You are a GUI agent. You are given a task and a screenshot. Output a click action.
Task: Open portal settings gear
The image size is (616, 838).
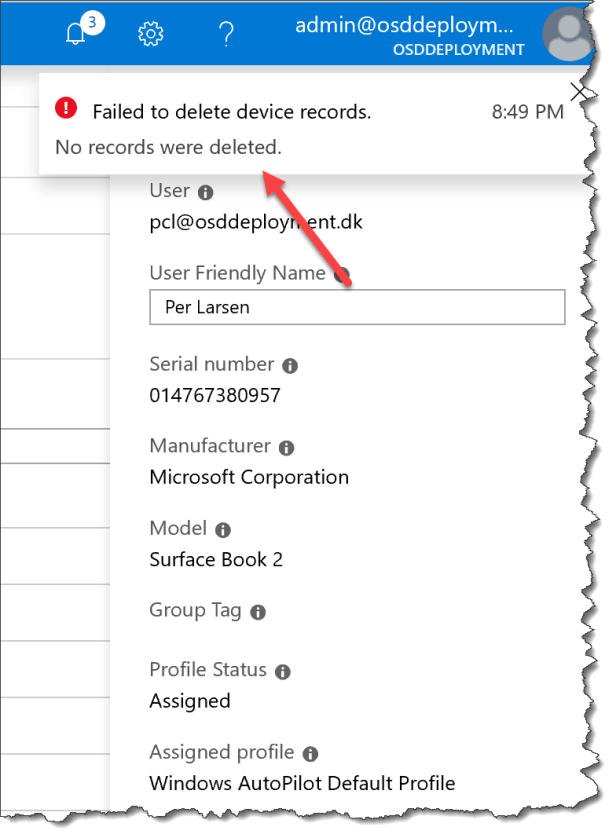click(150, 34)
